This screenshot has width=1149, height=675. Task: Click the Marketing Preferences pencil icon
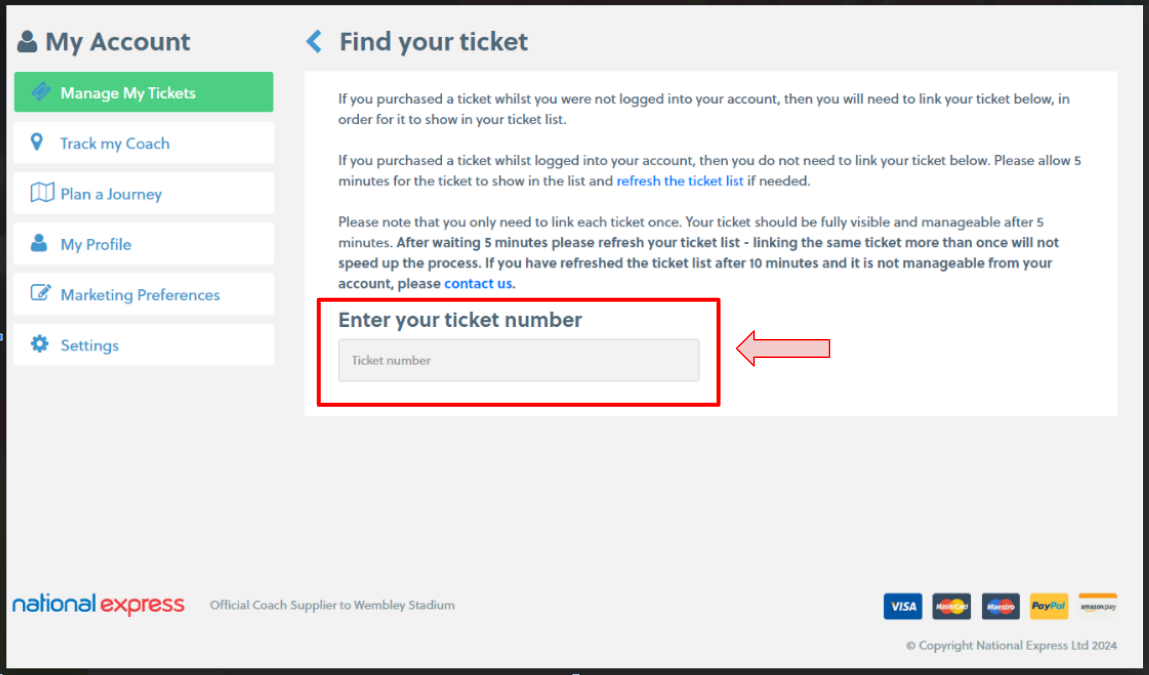[38, 294]
